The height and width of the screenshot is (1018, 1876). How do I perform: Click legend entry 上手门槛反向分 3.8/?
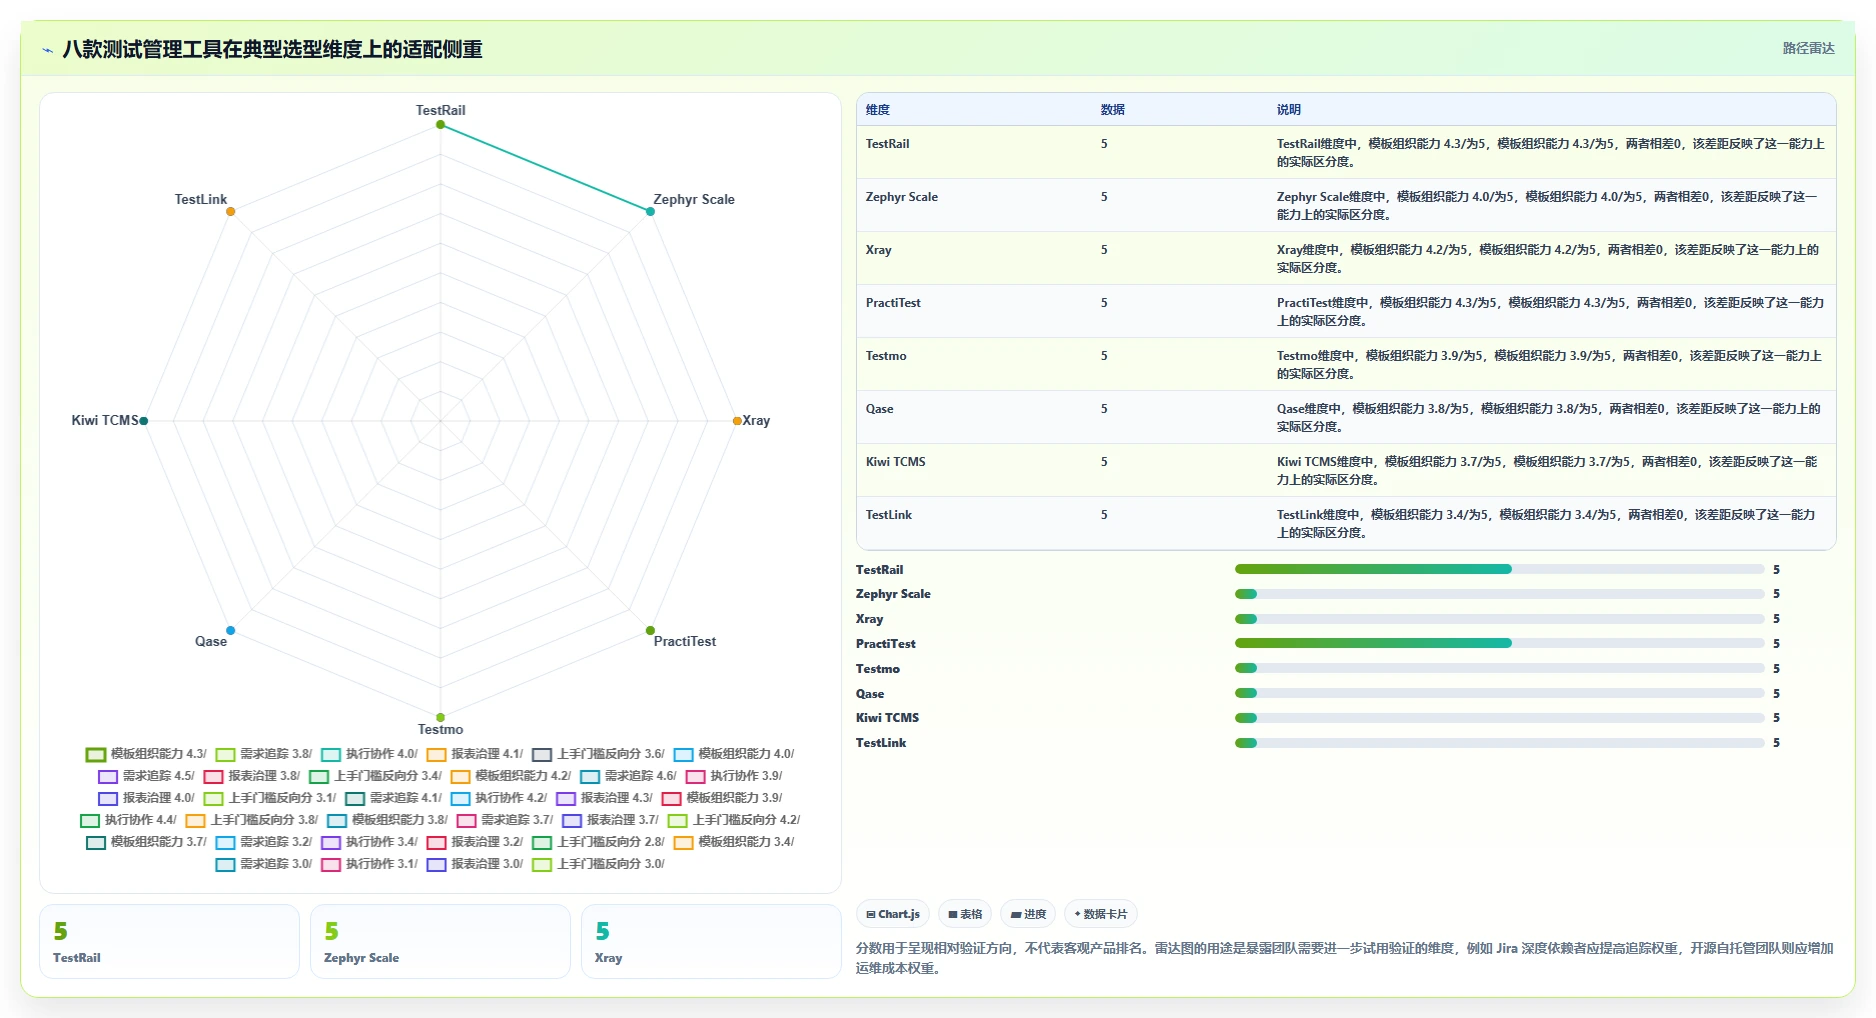(252, 820)
